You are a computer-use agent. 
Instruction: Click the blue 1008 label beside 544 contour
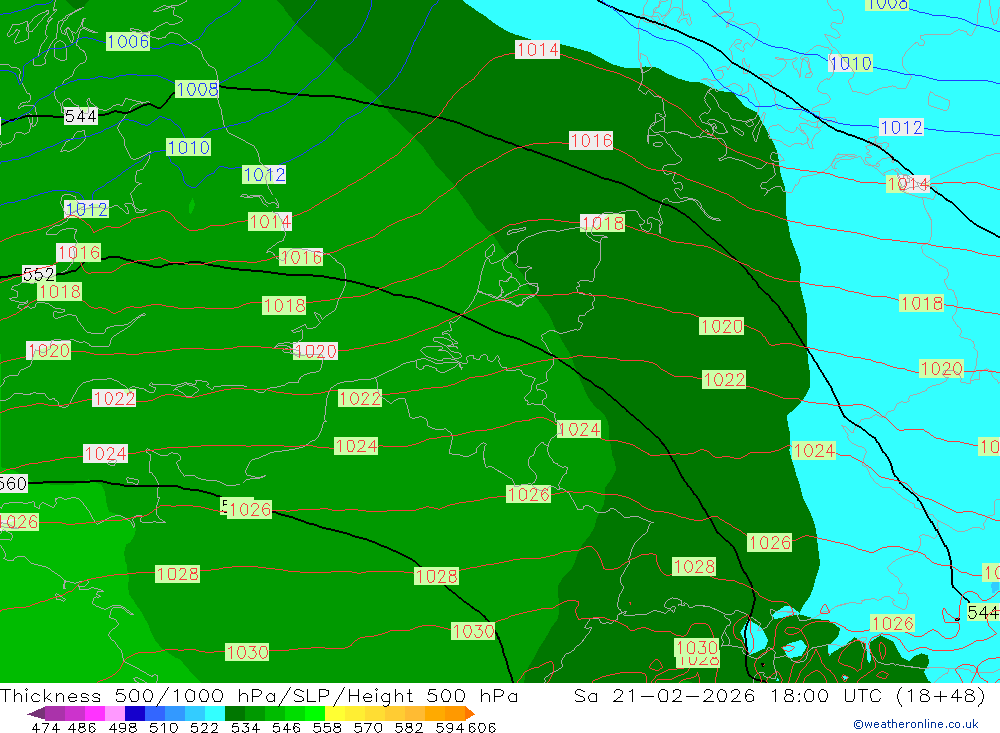click(197, 89)
